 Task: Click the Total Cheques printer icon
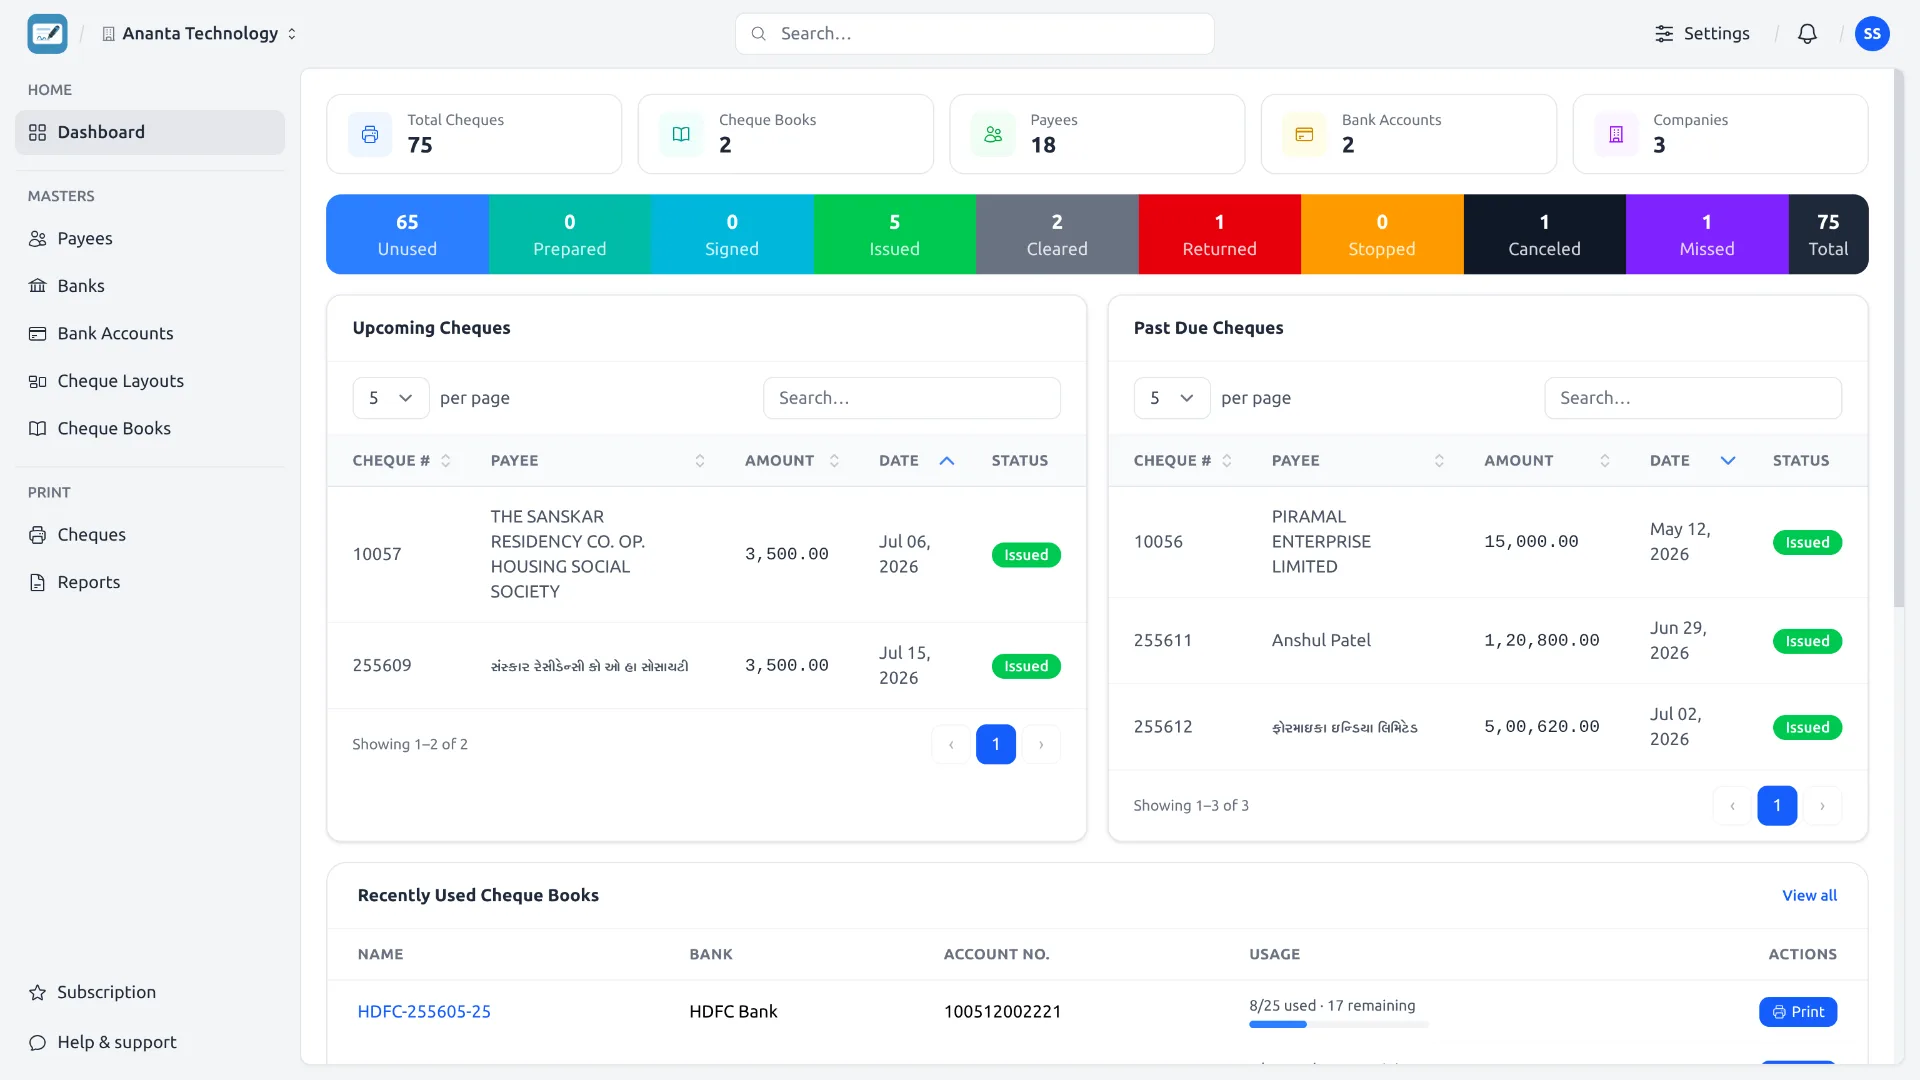(370, 134)
